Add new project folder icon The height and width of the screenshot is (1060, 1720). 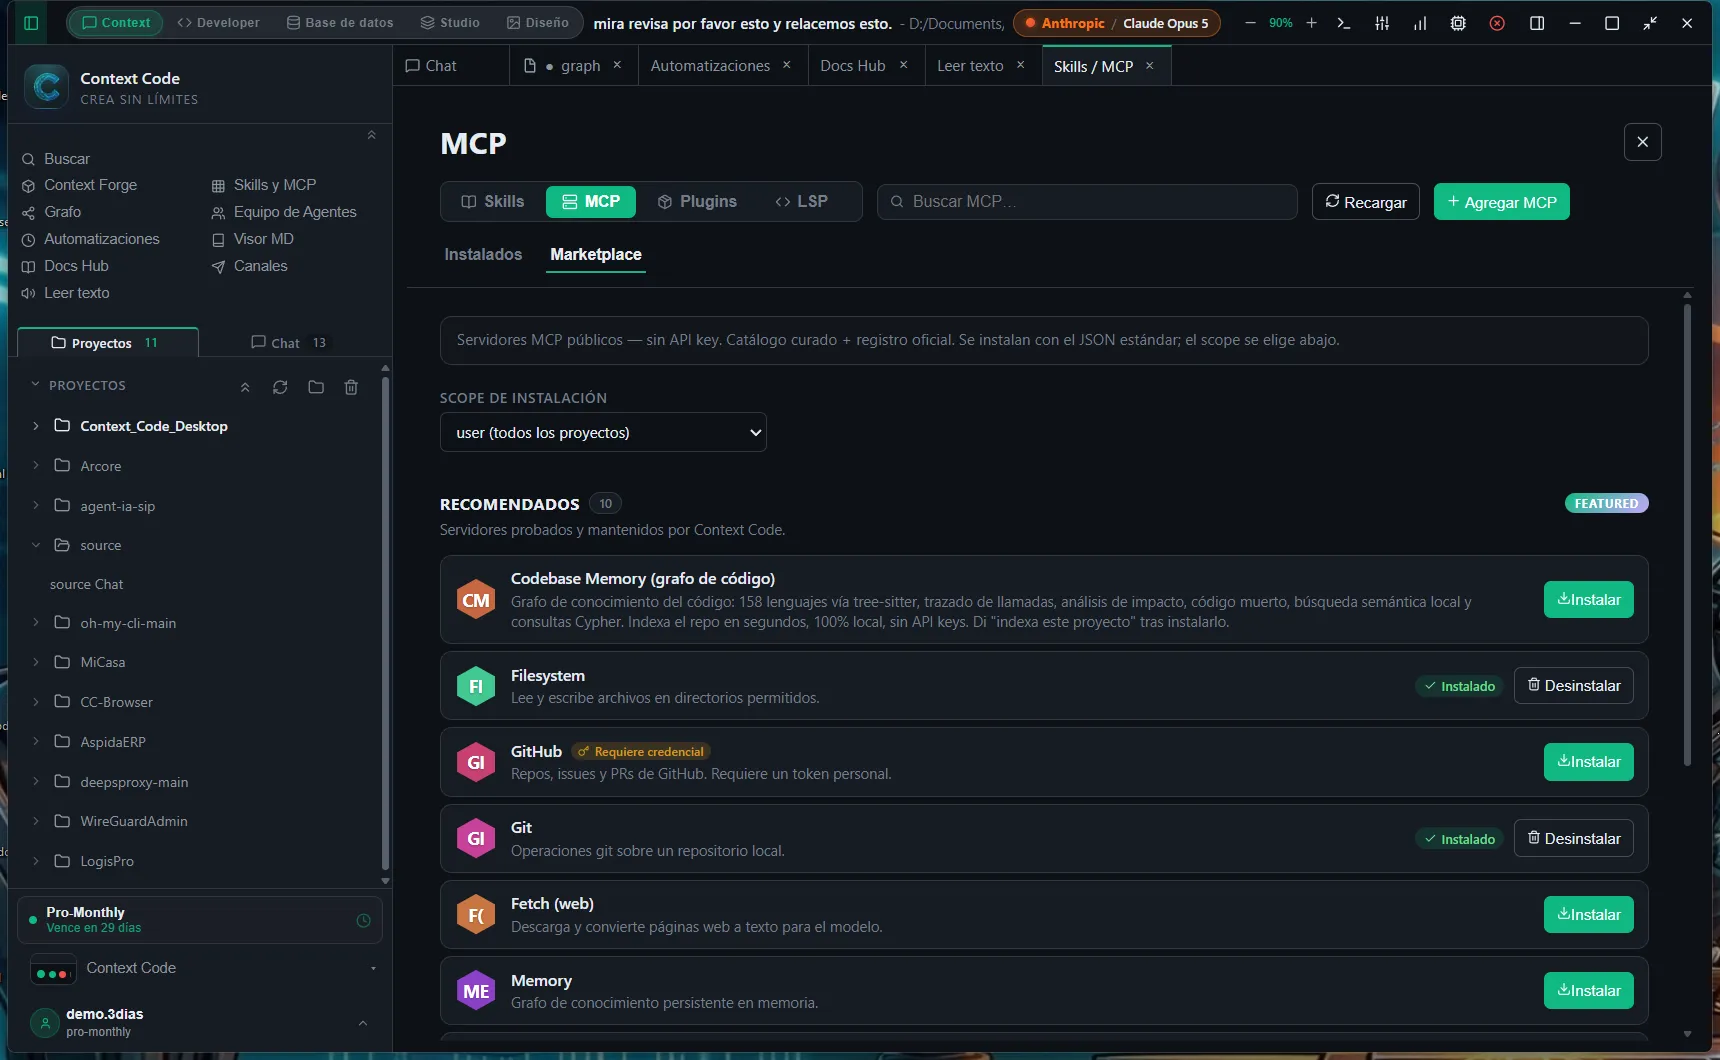coord(316,387)
